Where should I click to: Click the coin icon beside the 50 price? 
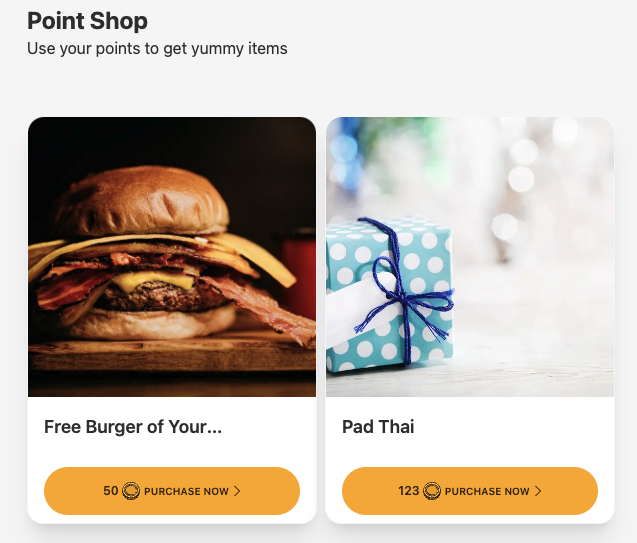131,491
